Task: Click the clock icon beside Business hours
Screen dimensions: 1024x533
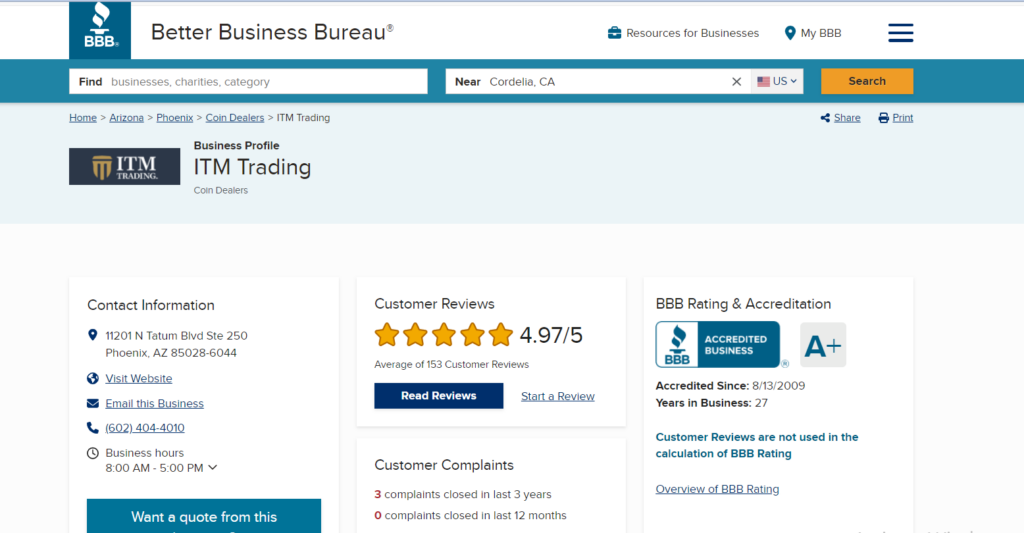Action: click(x=93, y=453)
